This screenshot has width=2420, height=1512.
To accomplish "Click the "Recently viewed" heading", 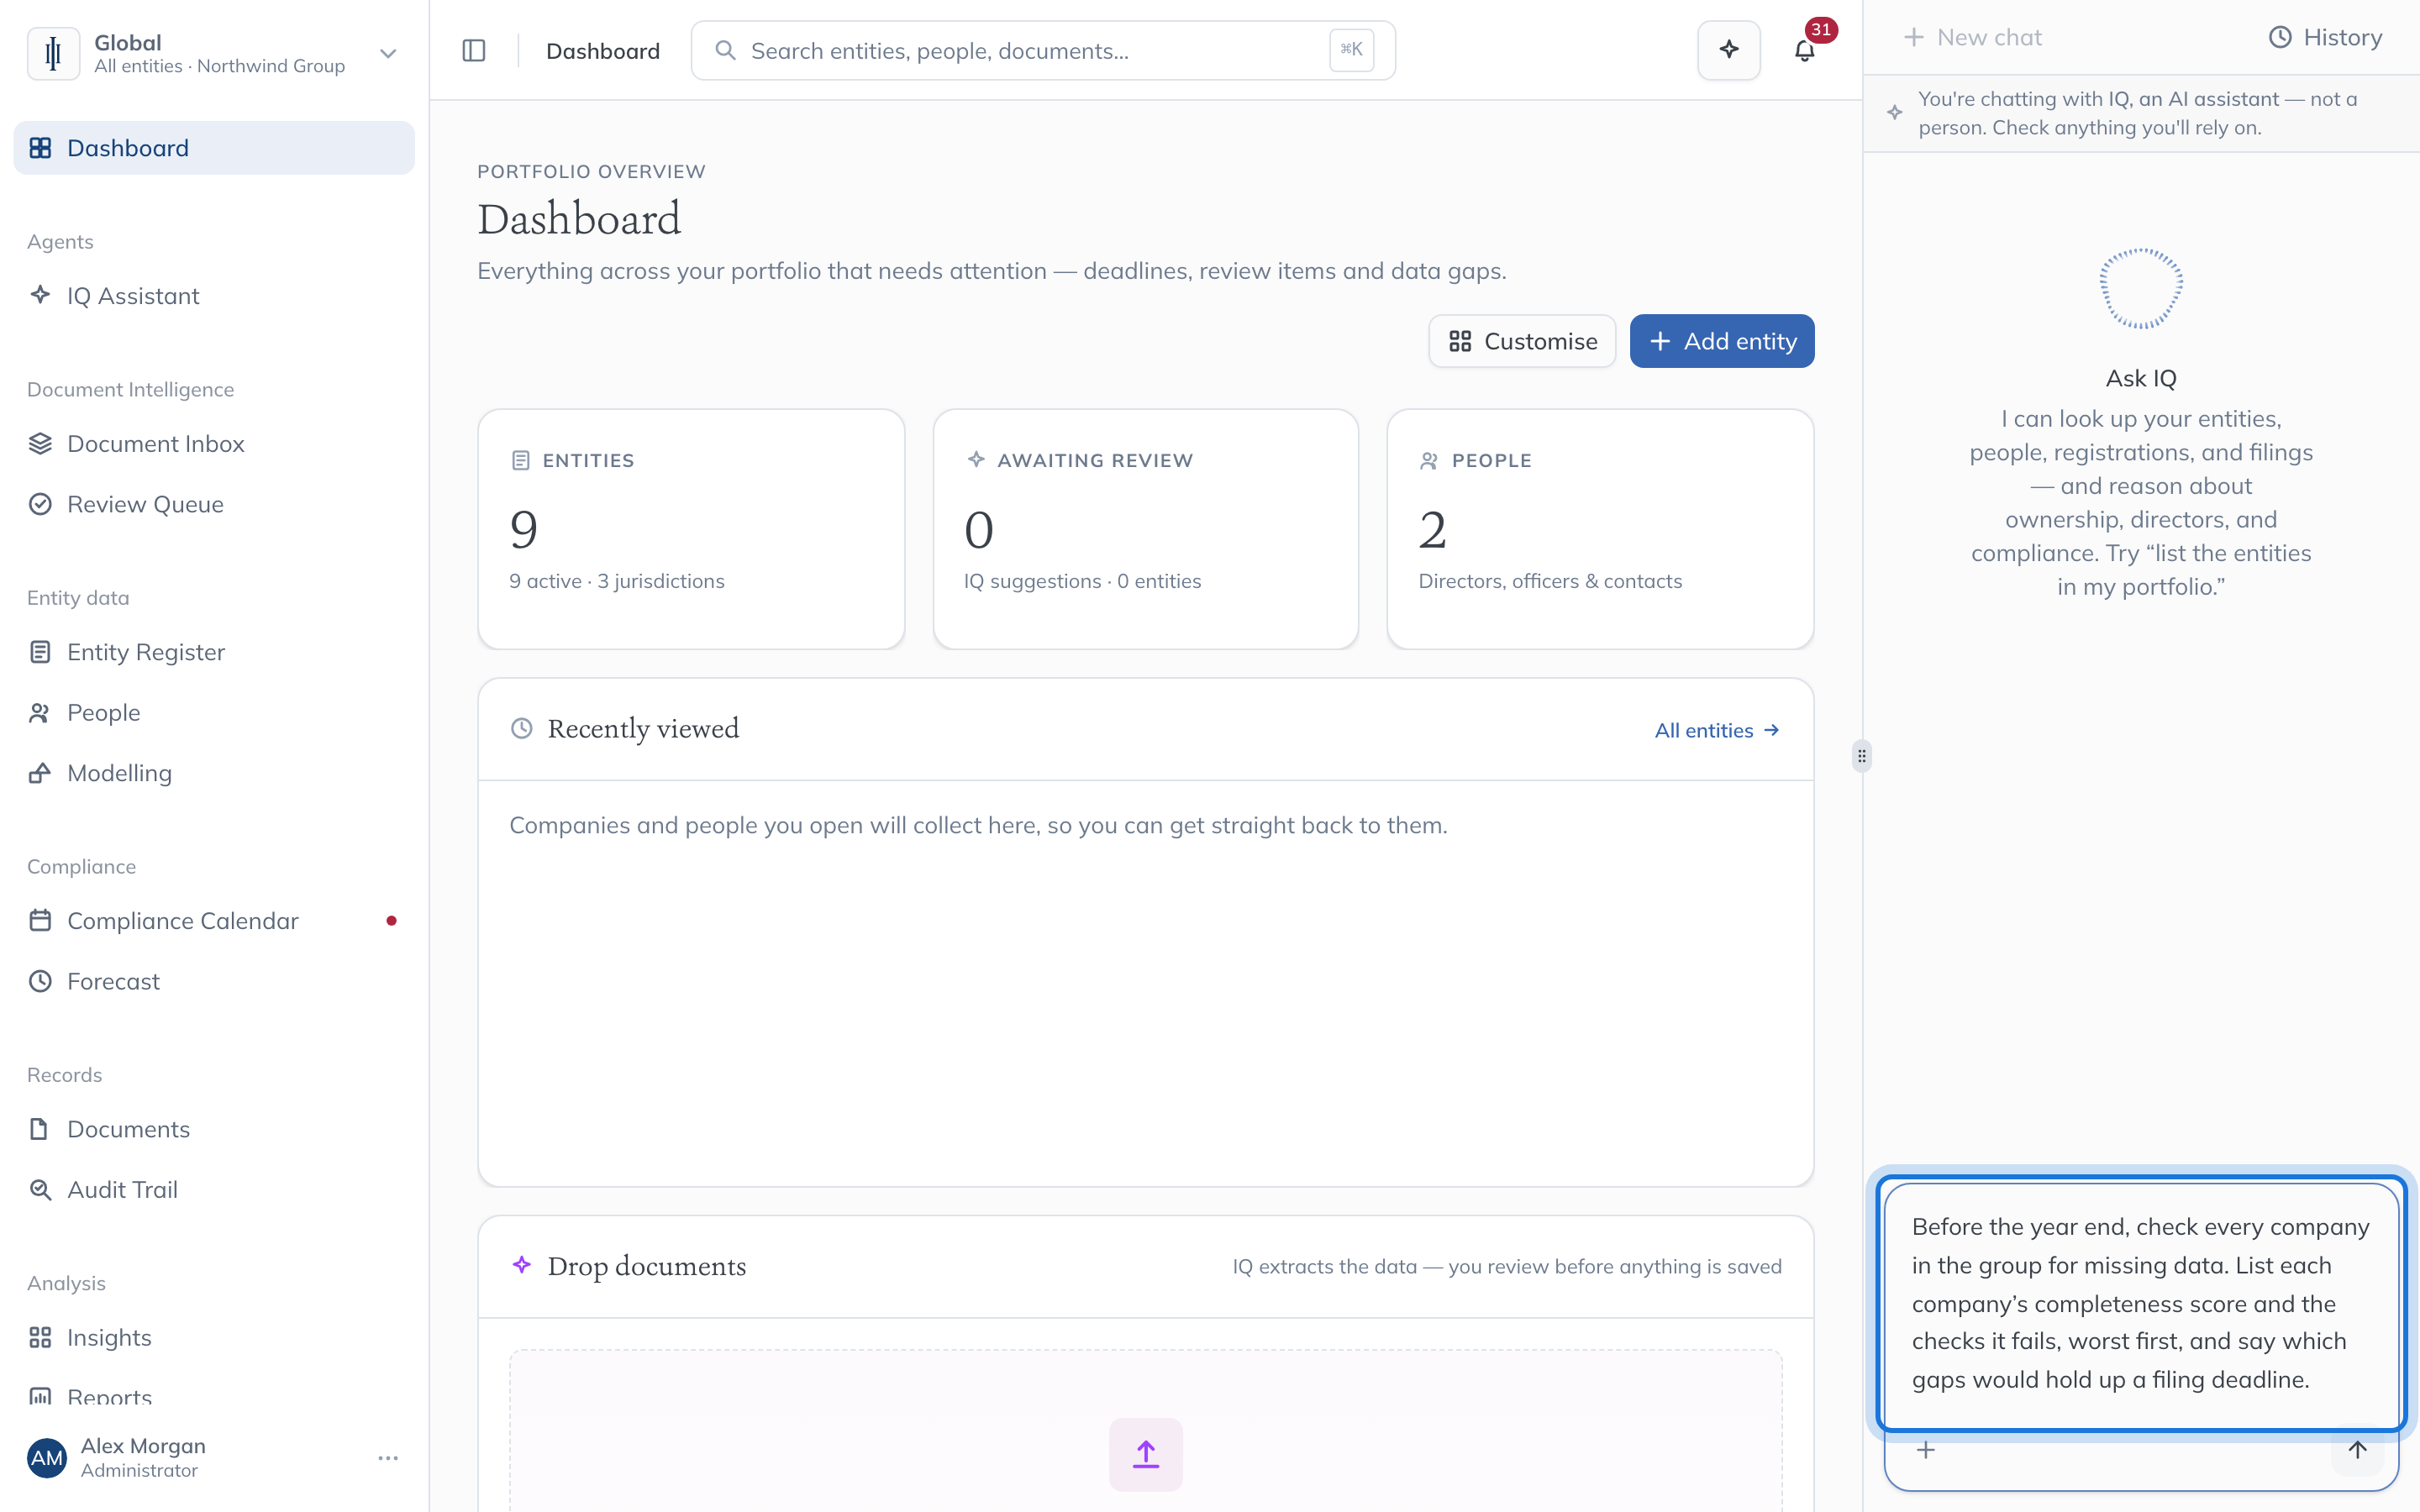I will click(643, 729).
